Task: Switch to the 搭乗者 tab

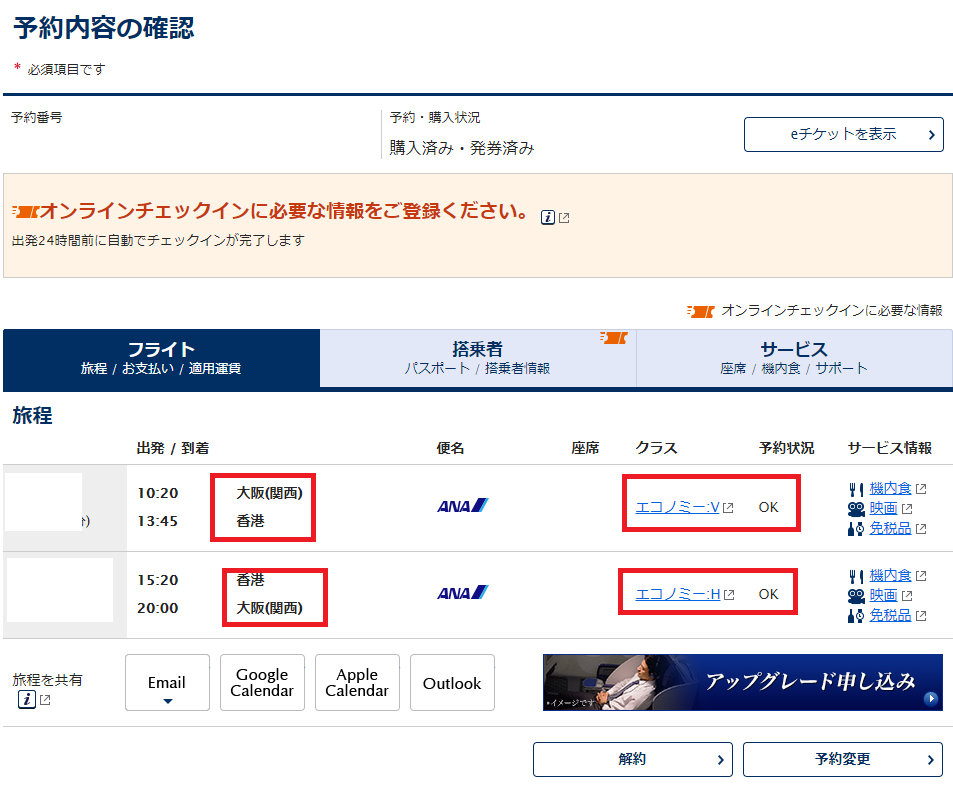Action: [x=477, y=357]
